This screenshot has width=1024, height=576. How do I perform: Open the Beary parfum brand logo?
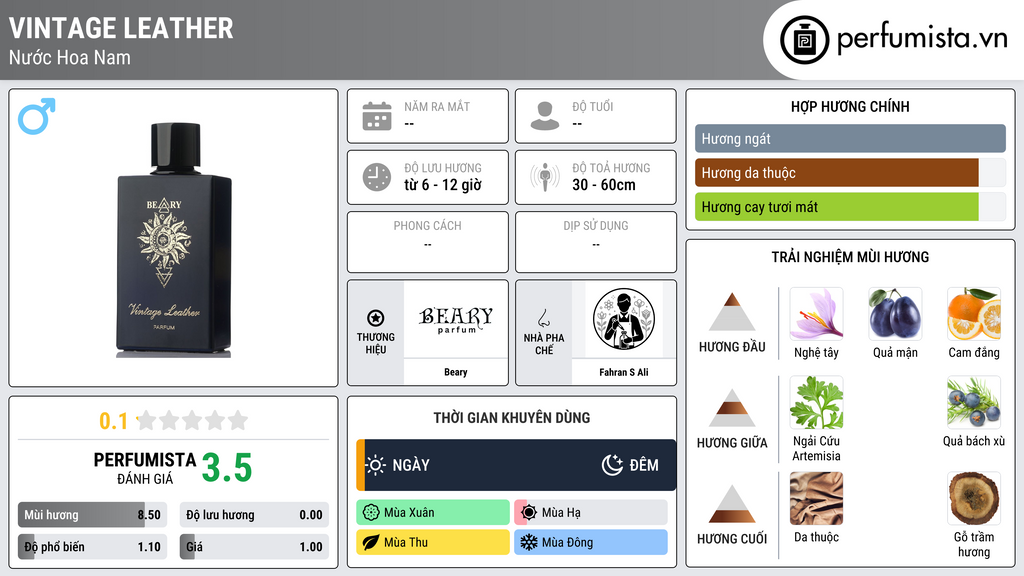click(456, 319)
